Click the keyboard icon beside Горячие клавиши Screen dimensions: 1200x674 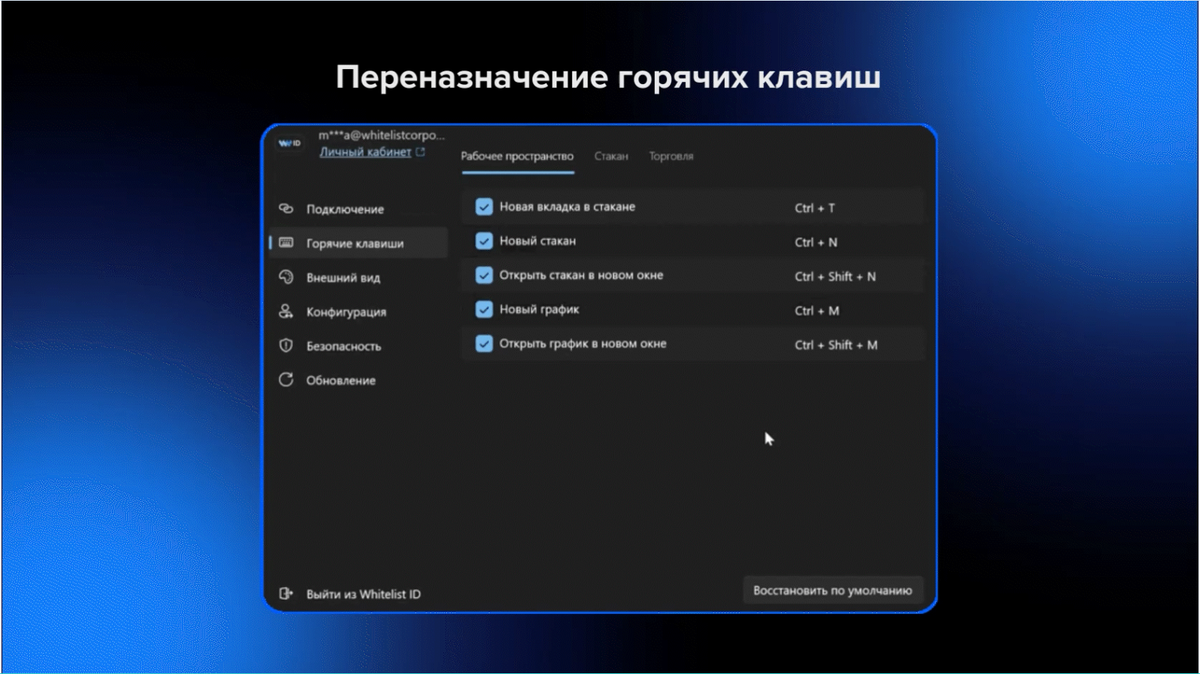tap(286, 243)
